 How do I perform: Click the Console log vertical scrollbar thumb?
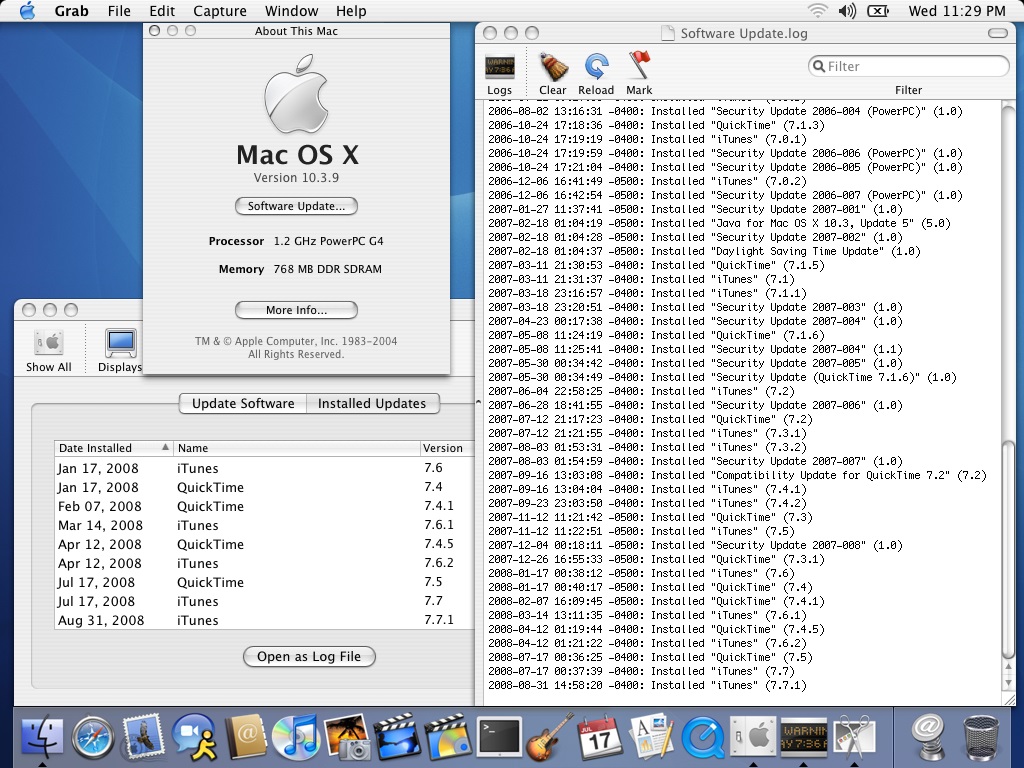(x=1008, y=550)
